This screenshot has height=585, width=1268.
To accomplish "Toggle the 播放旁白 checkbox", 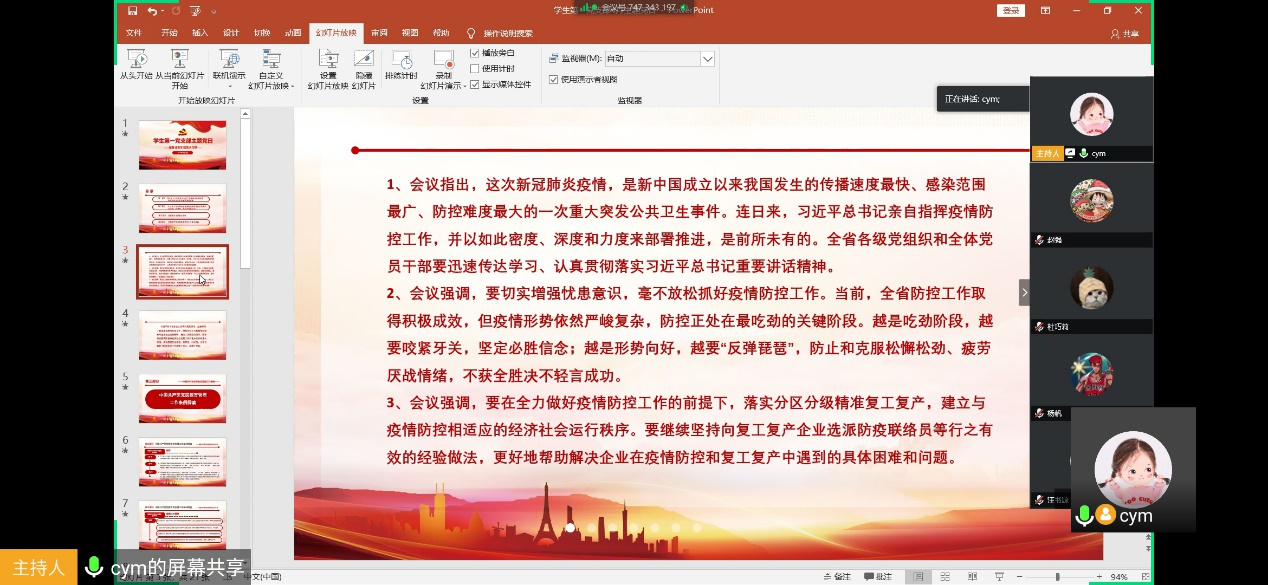I will click(x=475, y=53).
